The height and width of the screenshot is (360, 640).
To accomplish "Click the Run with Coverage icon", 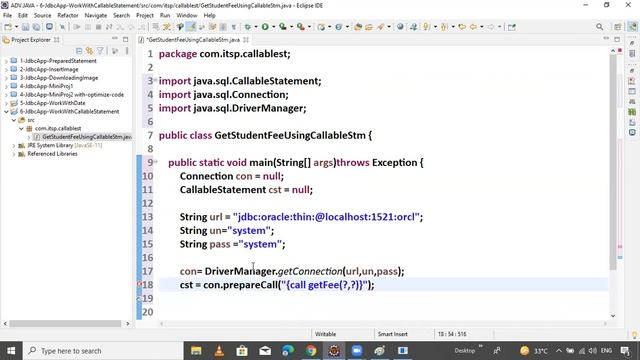I will (282, 27).
